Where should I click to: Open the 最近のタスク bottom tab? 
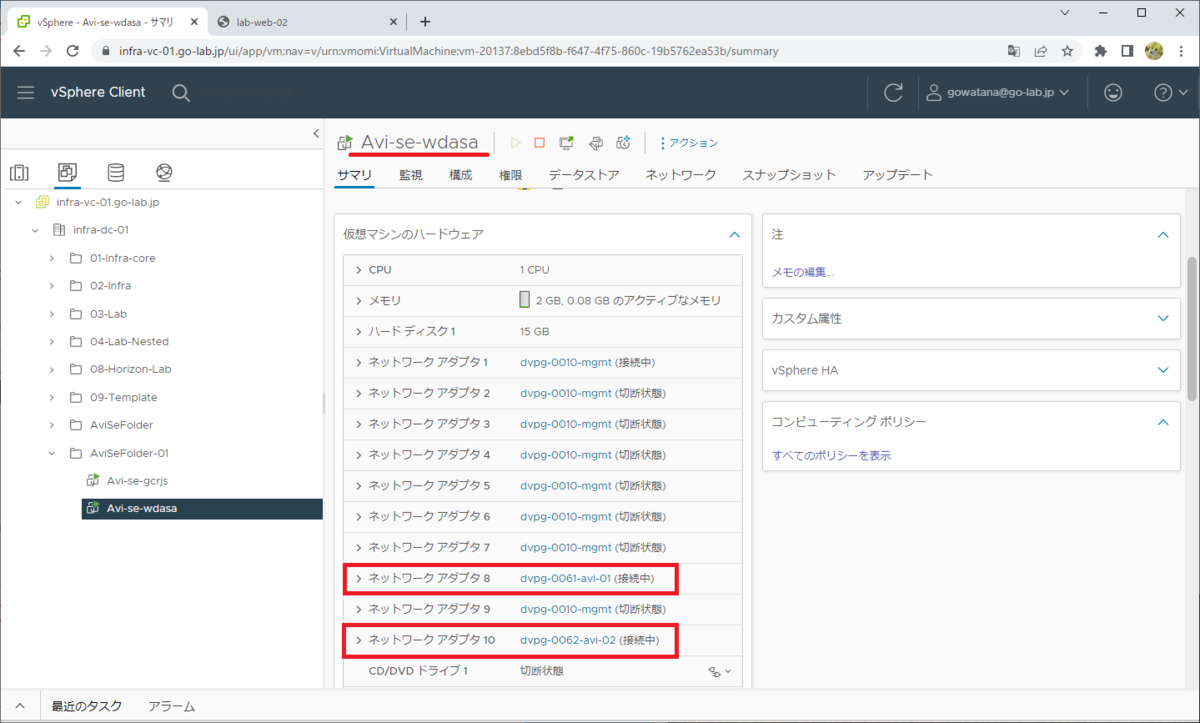tap(86, 706)
